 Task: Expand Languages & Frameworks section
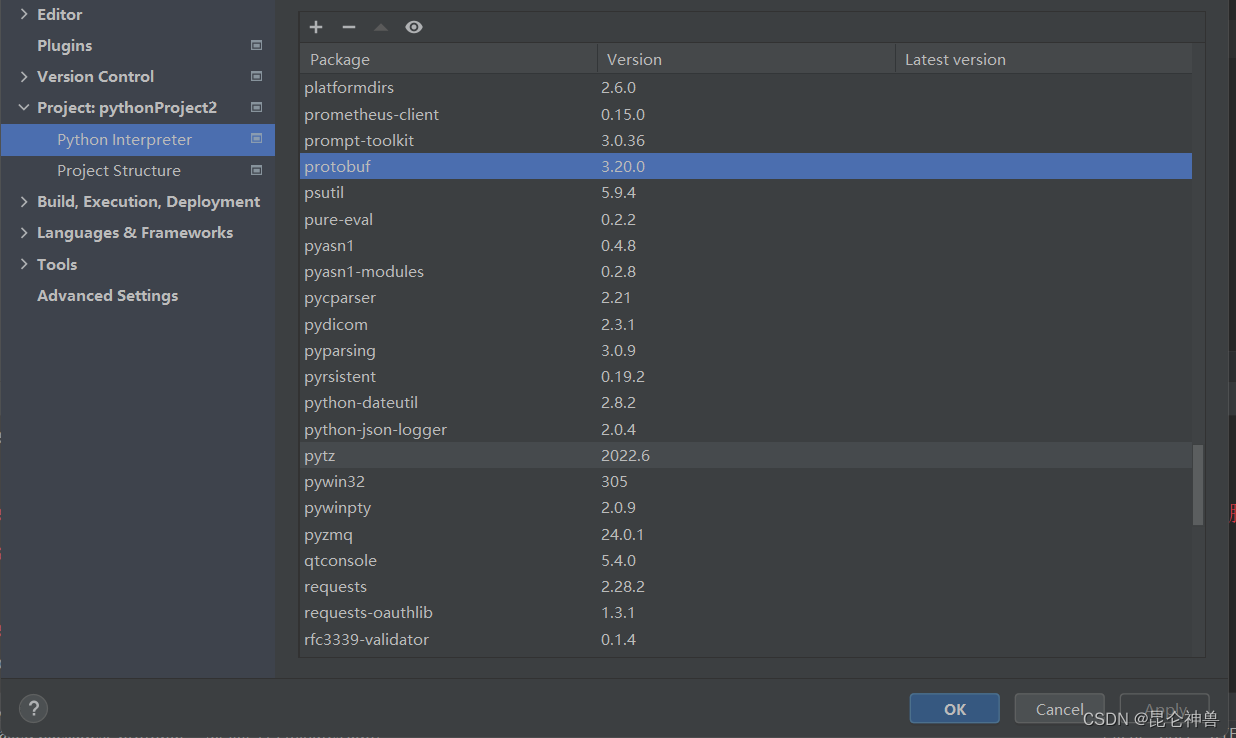pos(25,232)
